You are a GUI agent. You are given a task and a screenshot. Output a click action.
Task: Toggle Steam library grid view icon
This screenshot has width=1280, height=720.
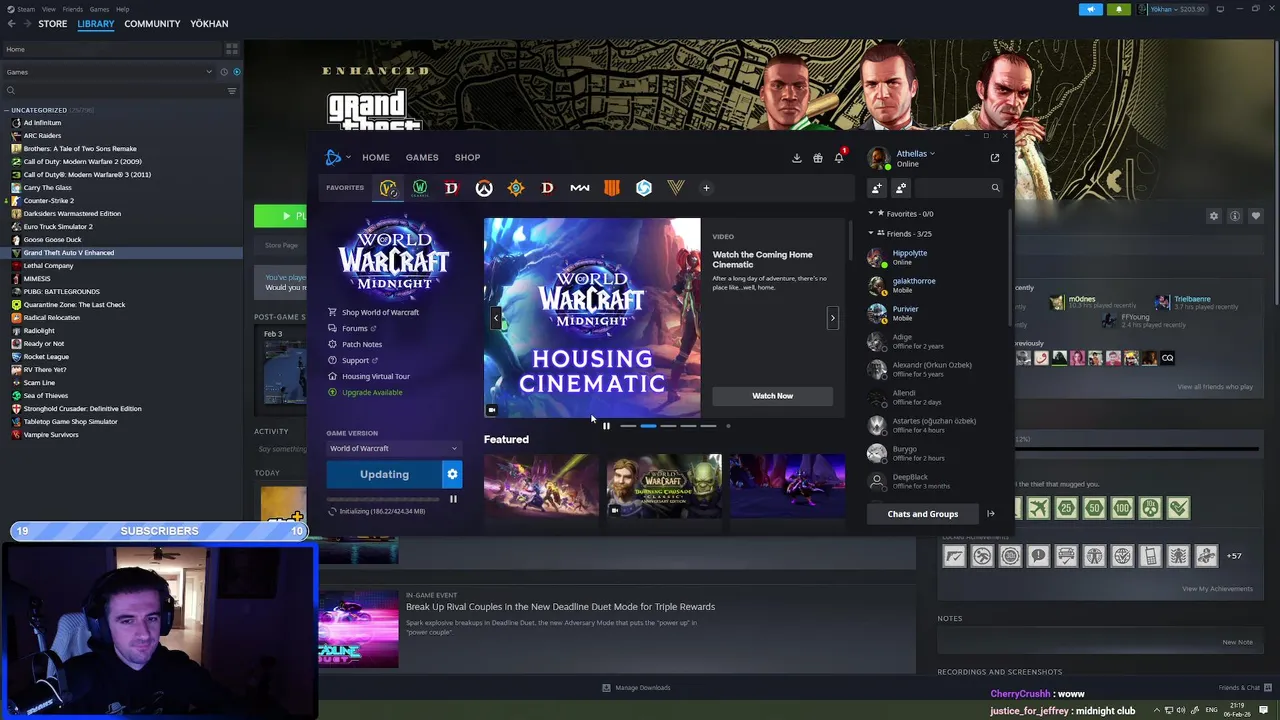232,49
